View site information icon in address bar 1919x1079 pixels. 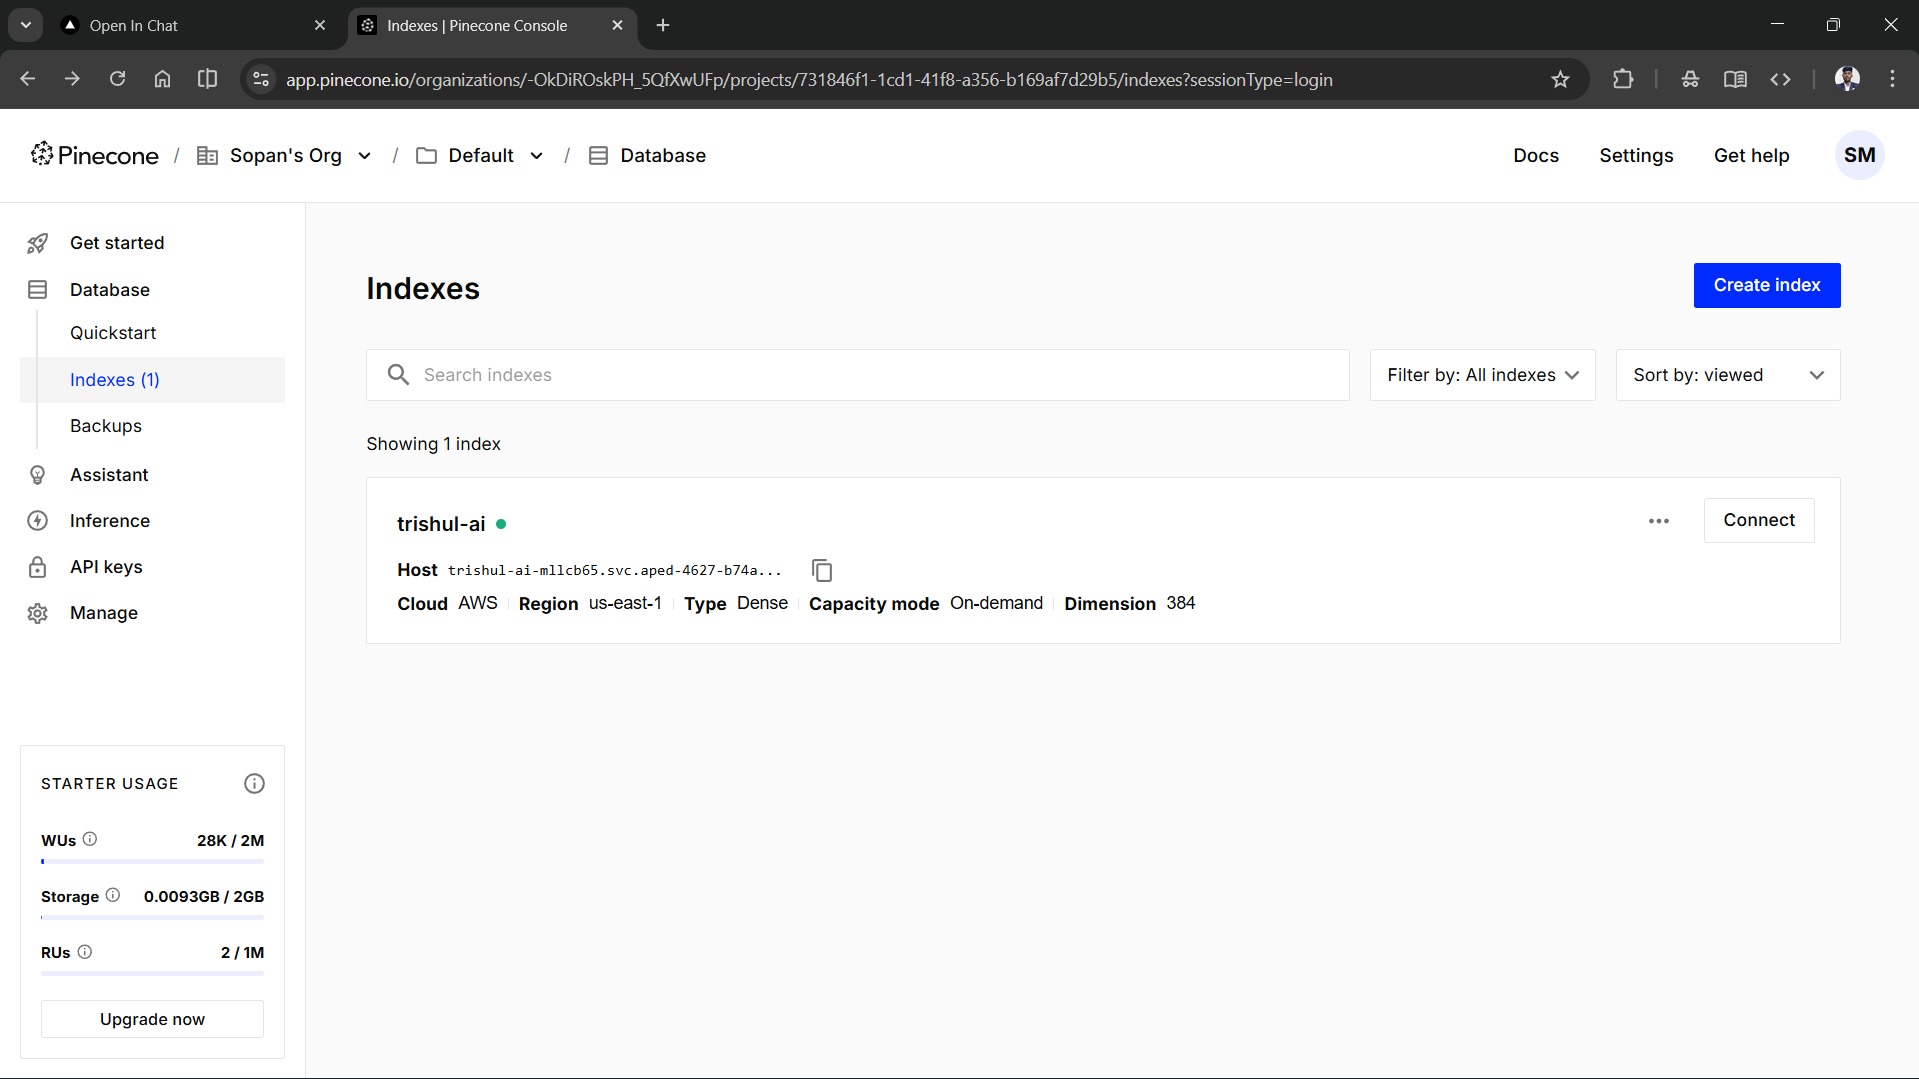tap(261, 79)
